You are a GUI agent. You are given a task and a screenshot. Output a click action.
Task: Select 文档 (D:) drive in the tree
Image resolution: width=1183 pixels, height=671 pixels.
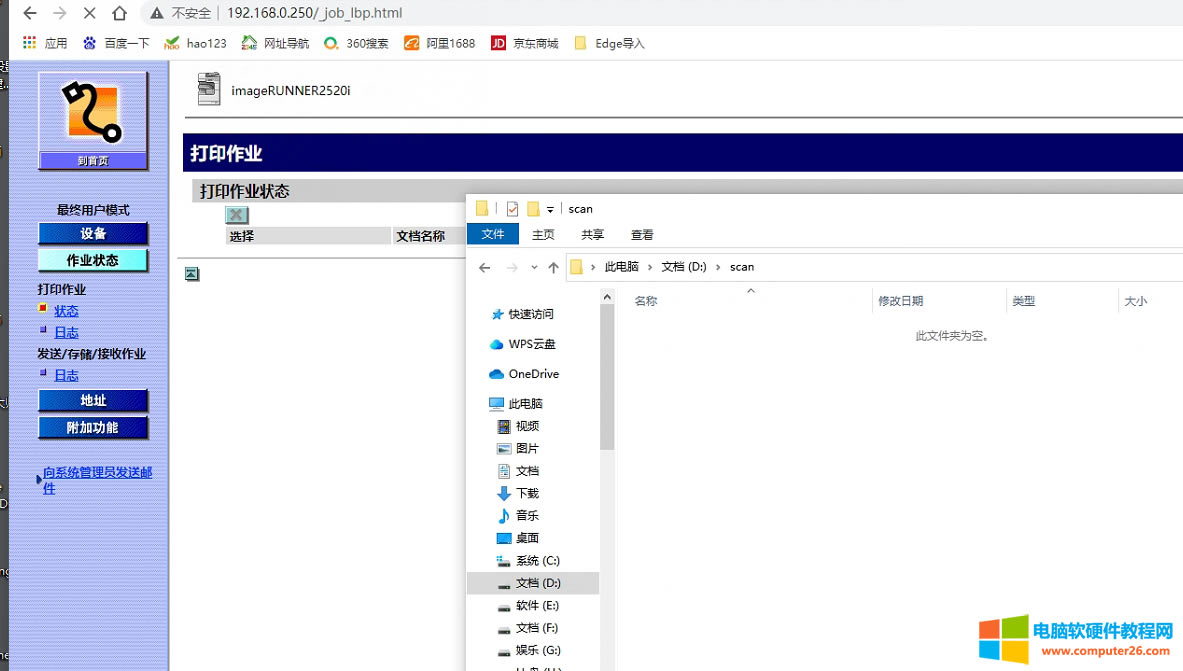point(538,583)
